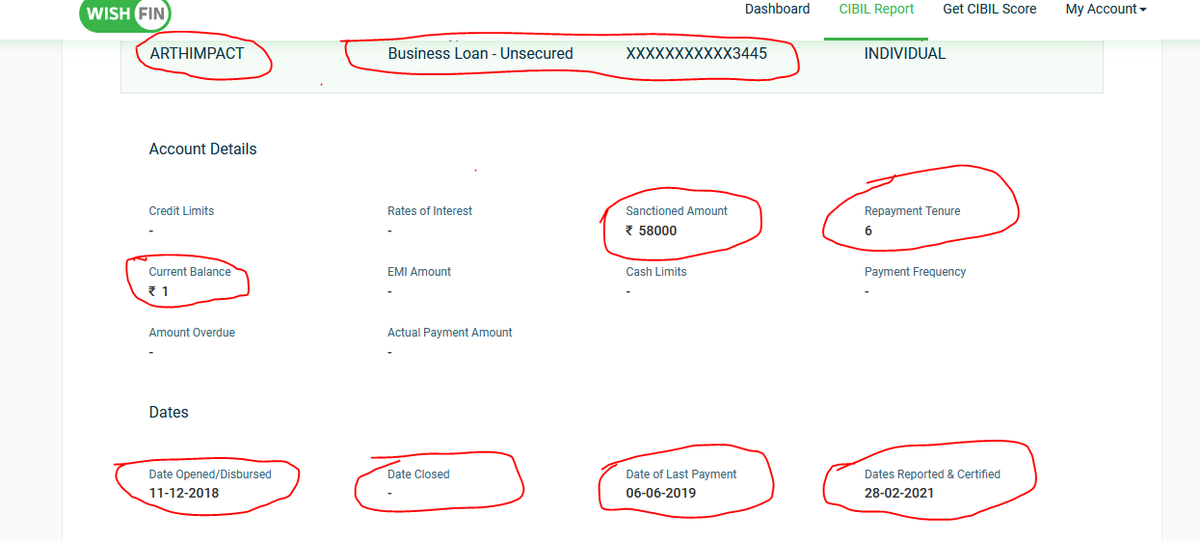This screenshot has width=1200, height=541.
Task: Click the Date Opened/Disbursed label
Action: [x=210, y=475]
